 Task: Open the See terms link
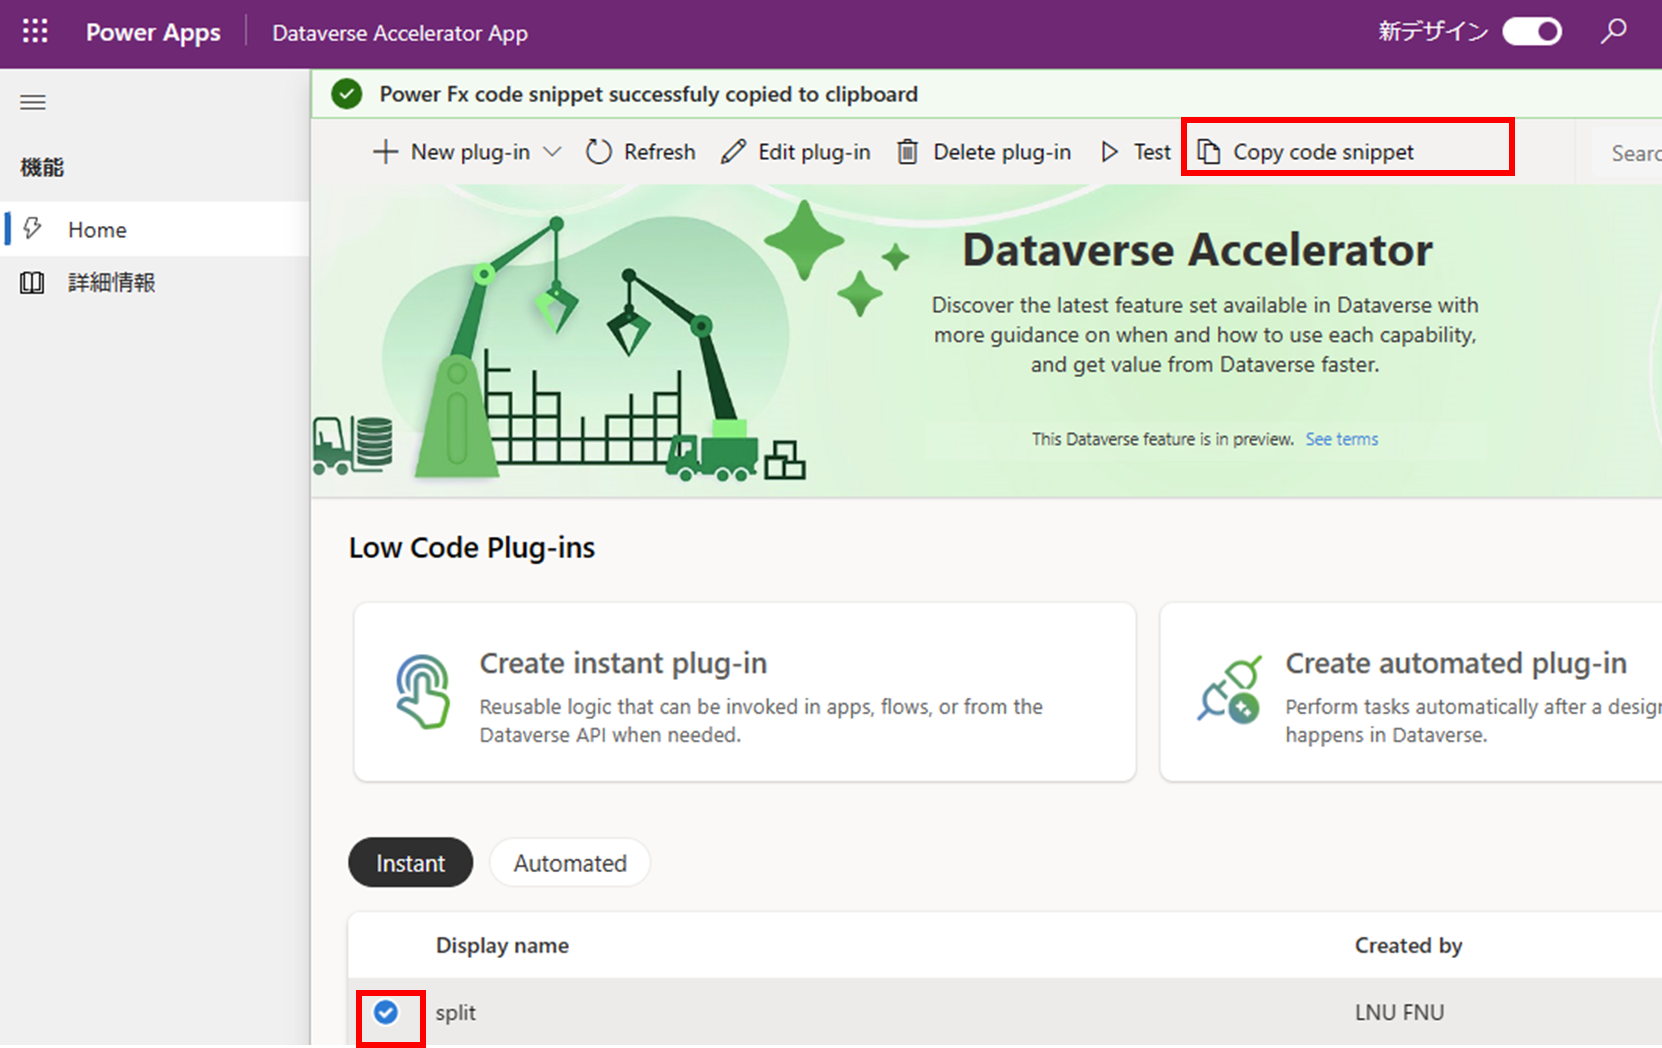(x=1341, y=438)
